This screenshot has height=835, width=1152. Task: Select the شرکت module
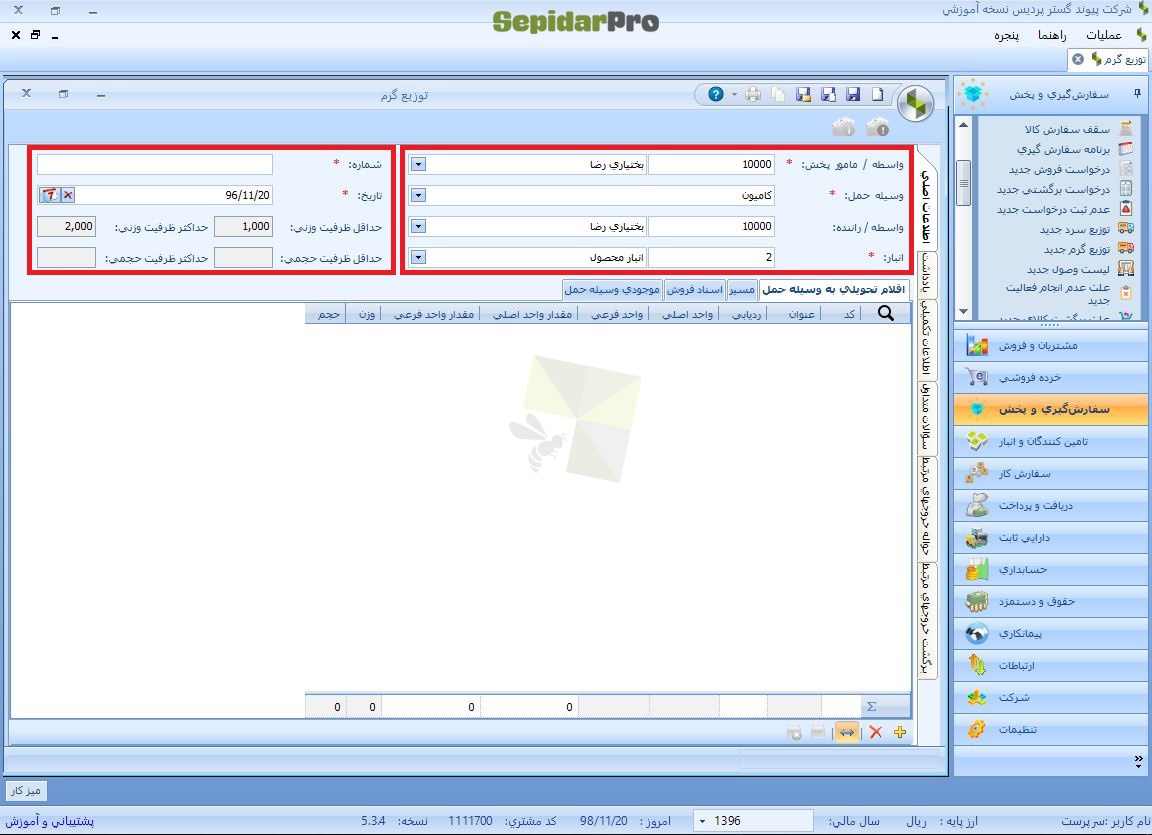tap(1051, 697)
